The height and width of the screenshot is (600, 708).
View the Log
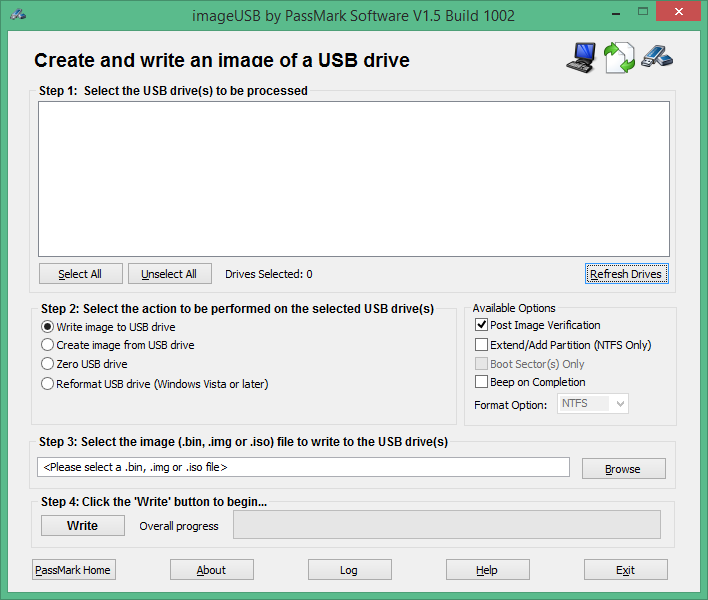349,570
